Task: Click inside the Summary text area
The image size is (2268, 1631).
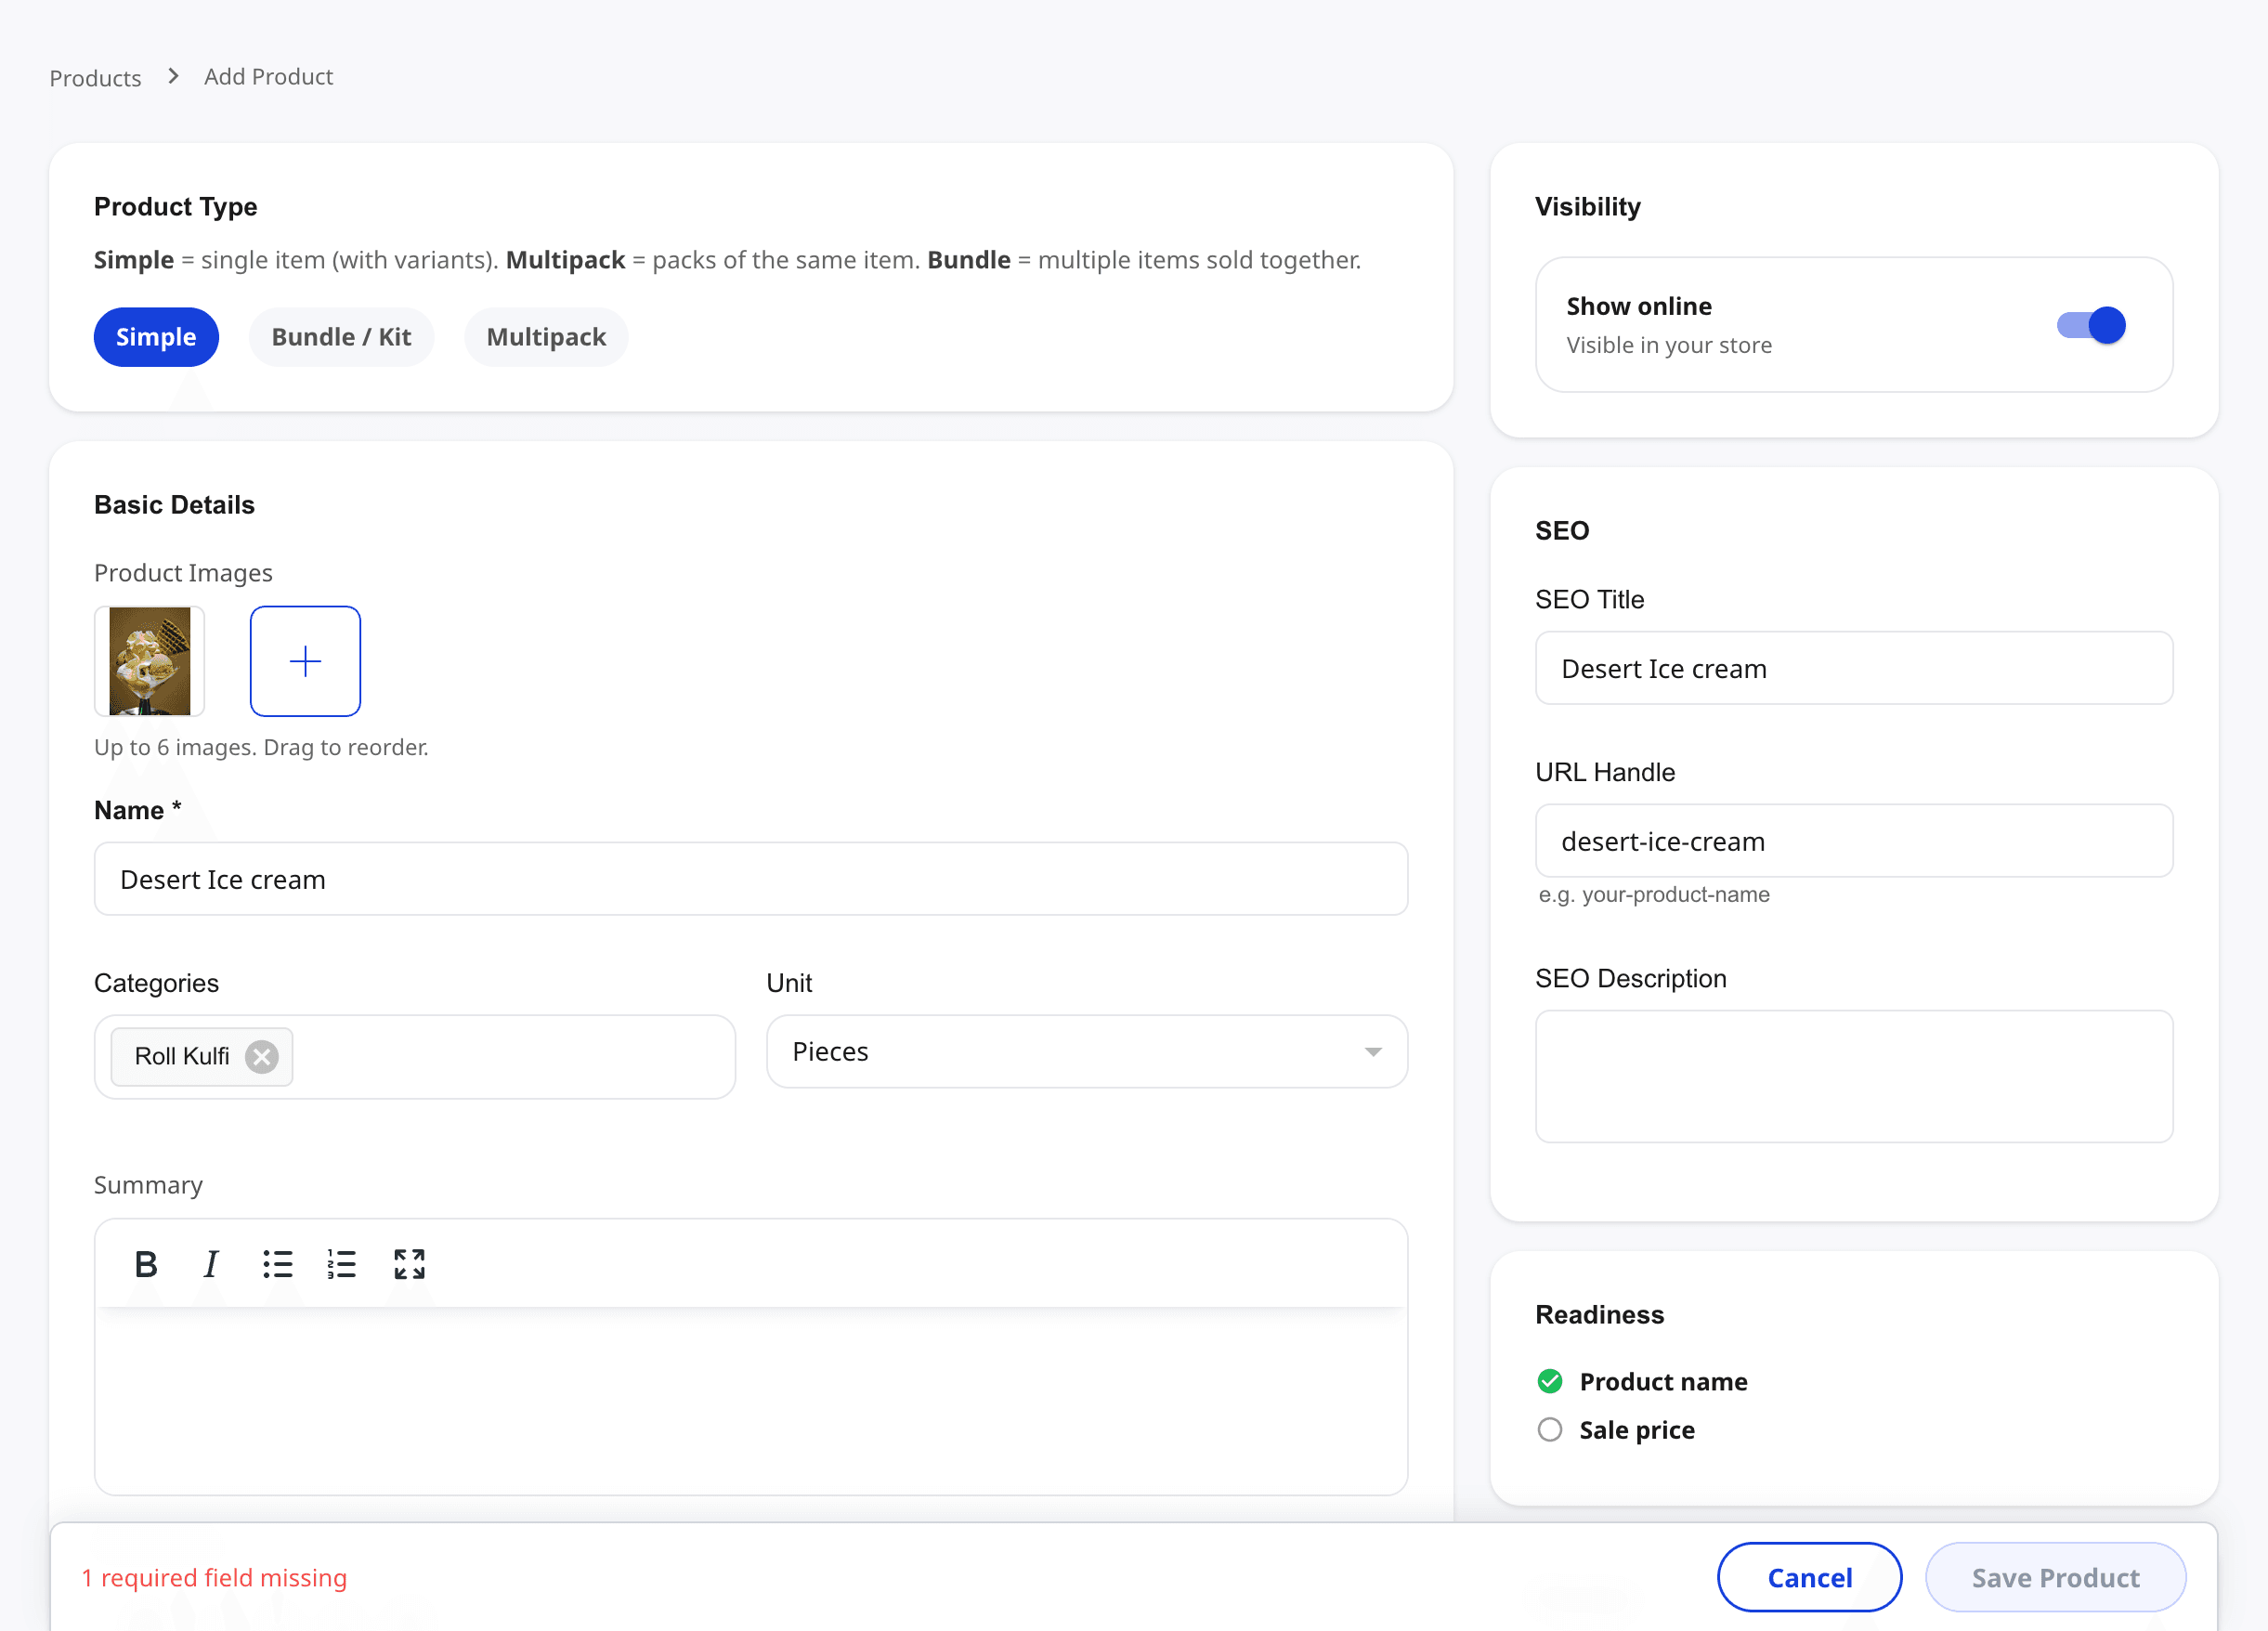Action: coord(751,1400)
